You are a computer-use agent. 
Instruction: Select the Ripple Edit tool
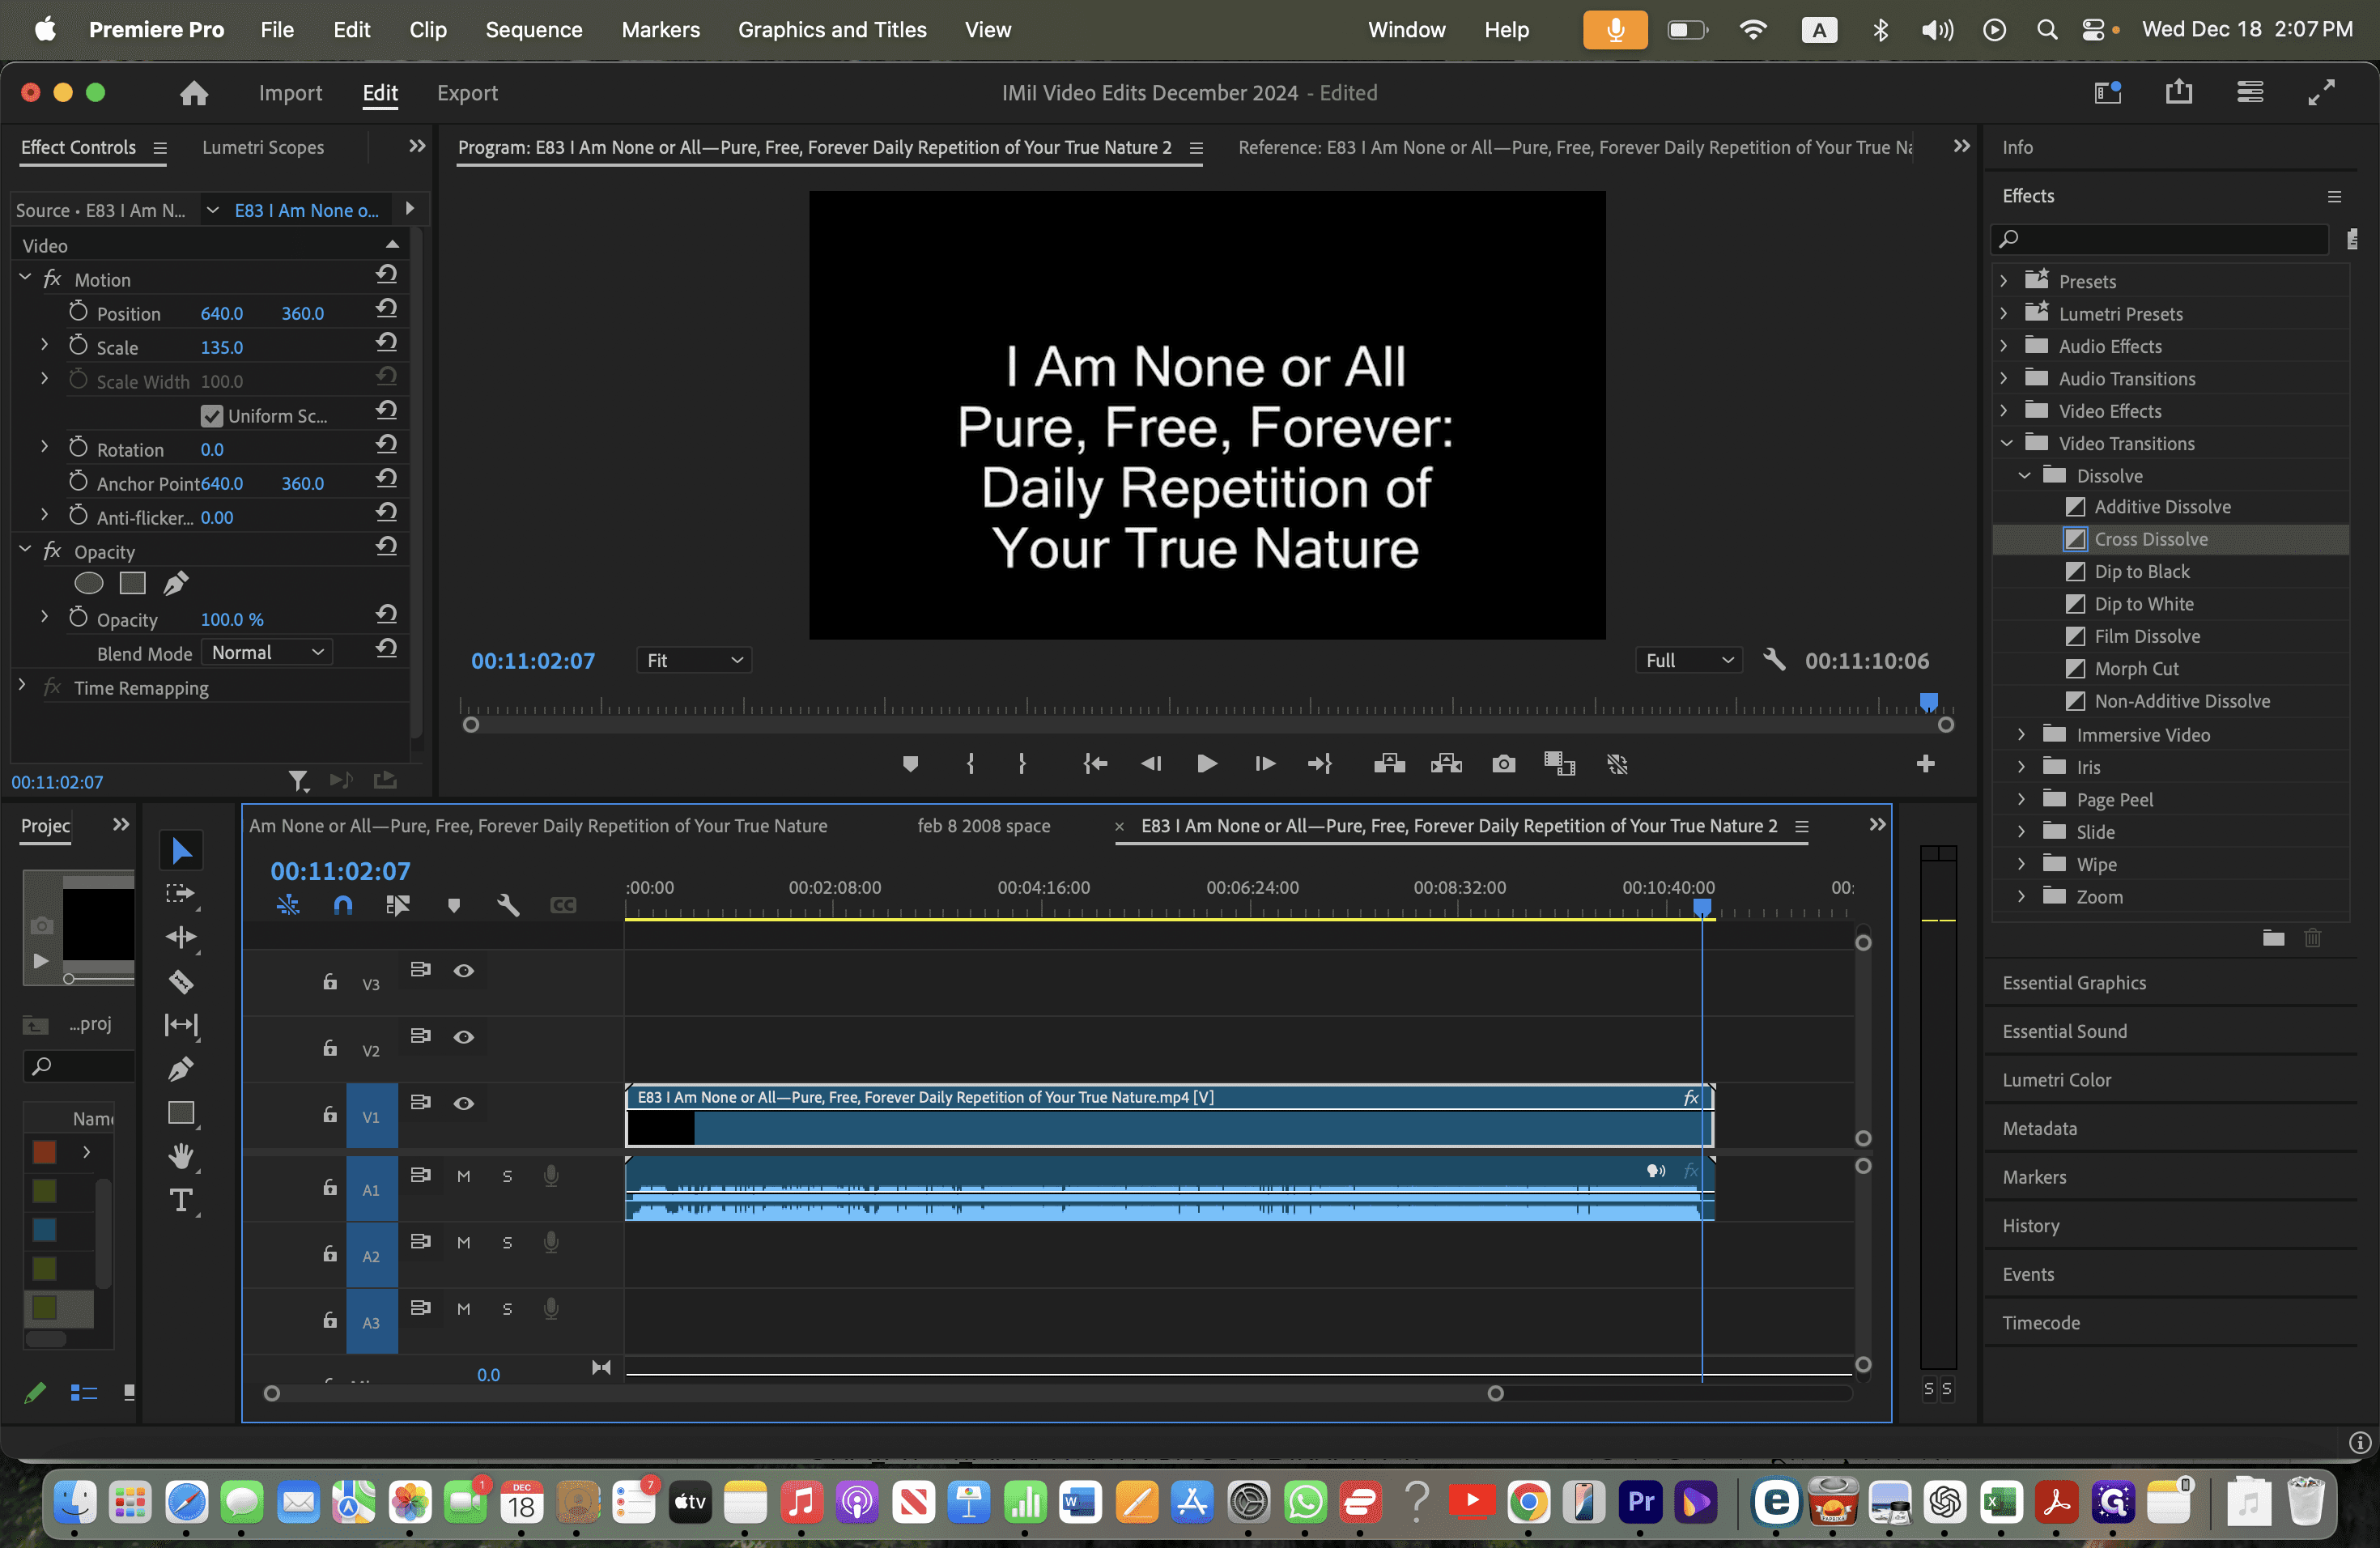point(181,937)
